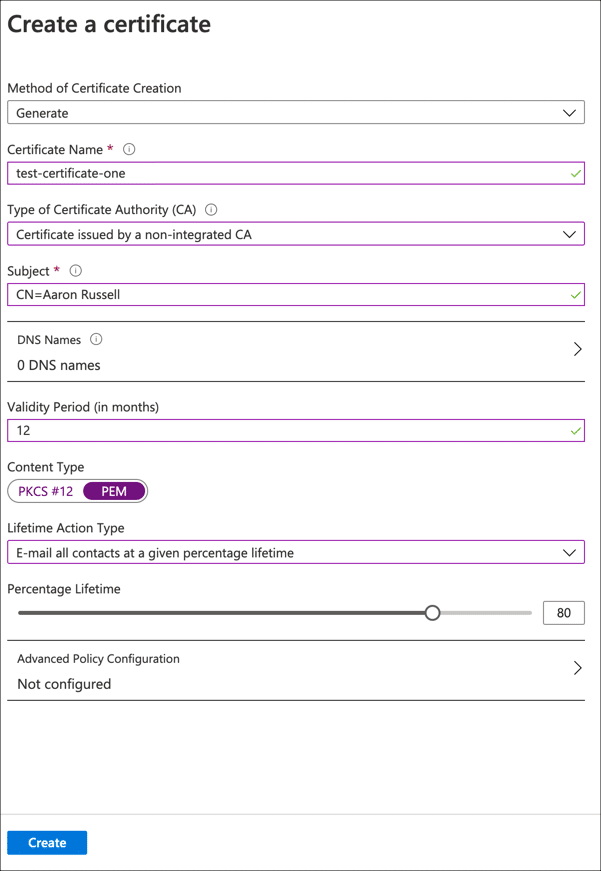The width and height of the screenshot is (601, 871).
Task: Click green checkmark in Subject field
Action: pos(576,296)
